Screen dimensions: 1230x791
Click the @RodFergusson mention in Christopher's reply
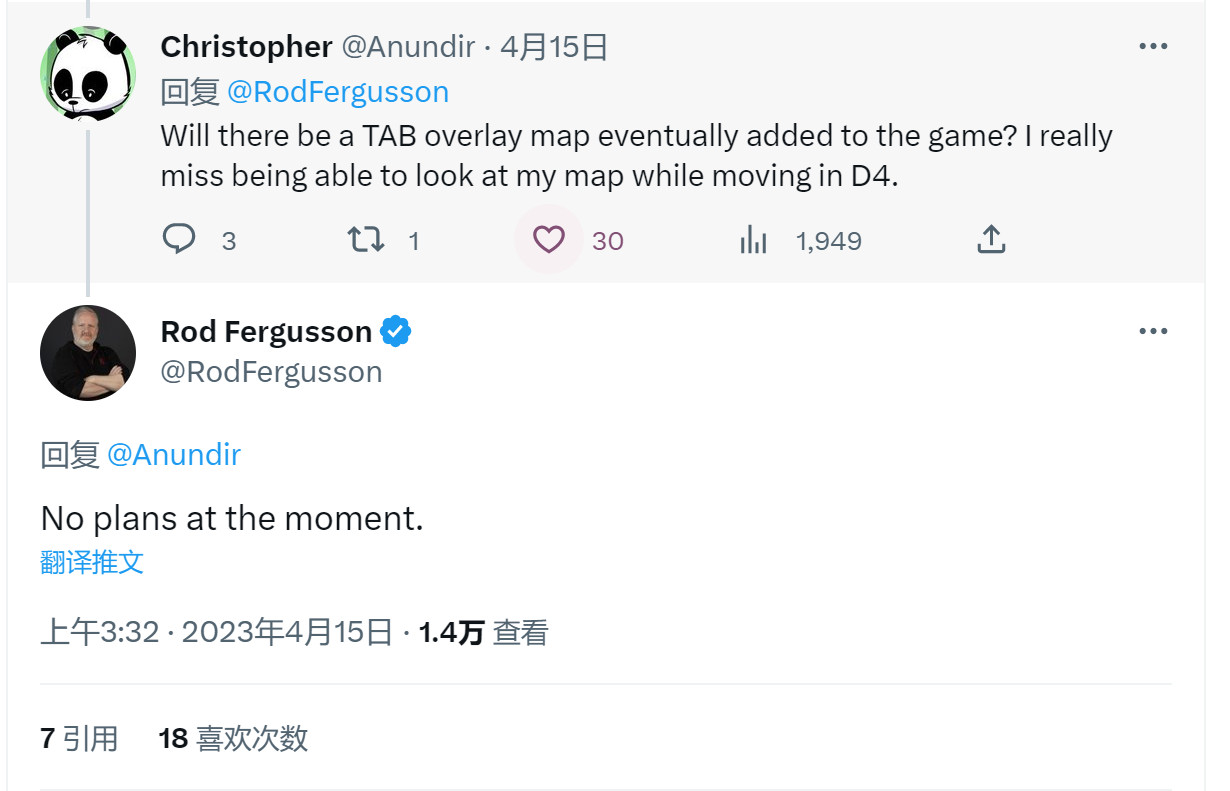click(338, 92)
